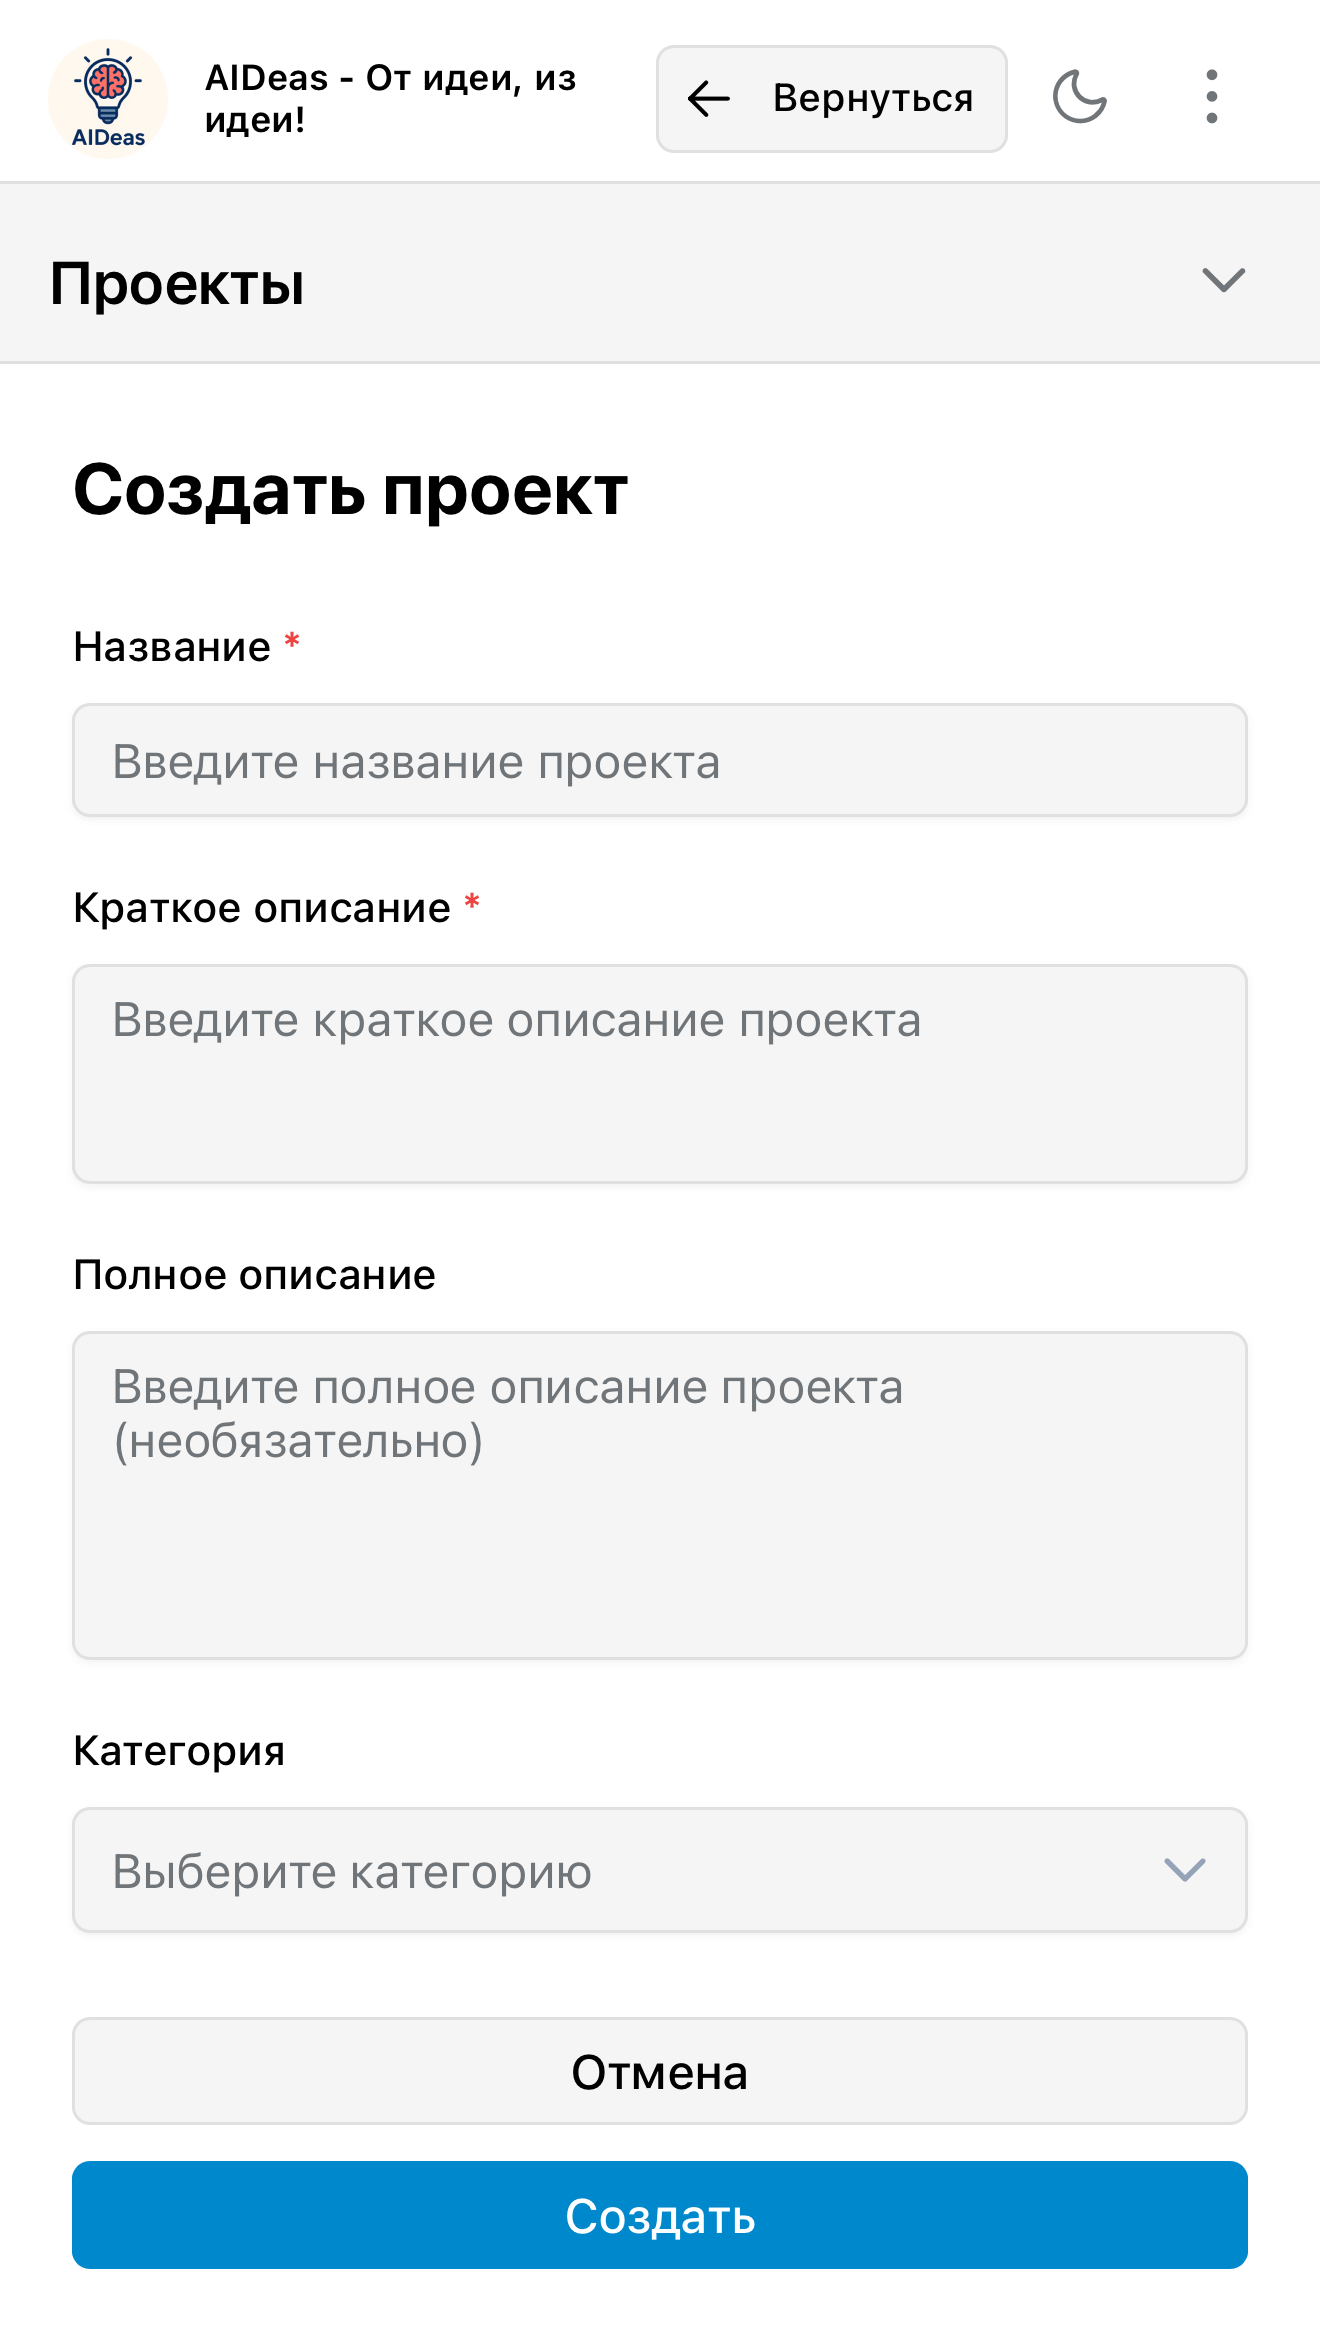Focus the project name input field
Image resolution: width=1320 pixels, height=2334 pixels.
pyautogui.click(x=660, y=761)
